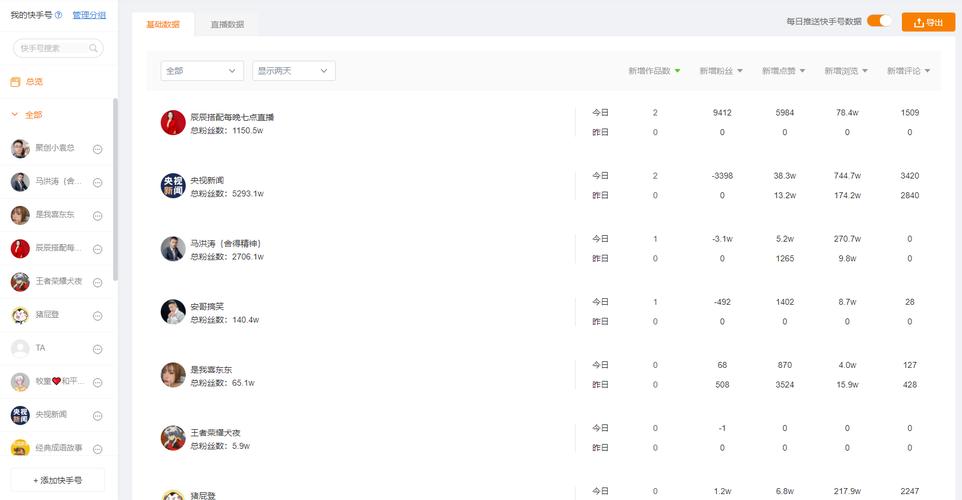The image size is (962, 500).
Task: Click 总粉丝数: 5293.1w text
Action: pyautogui.click(x=227, y=194)
